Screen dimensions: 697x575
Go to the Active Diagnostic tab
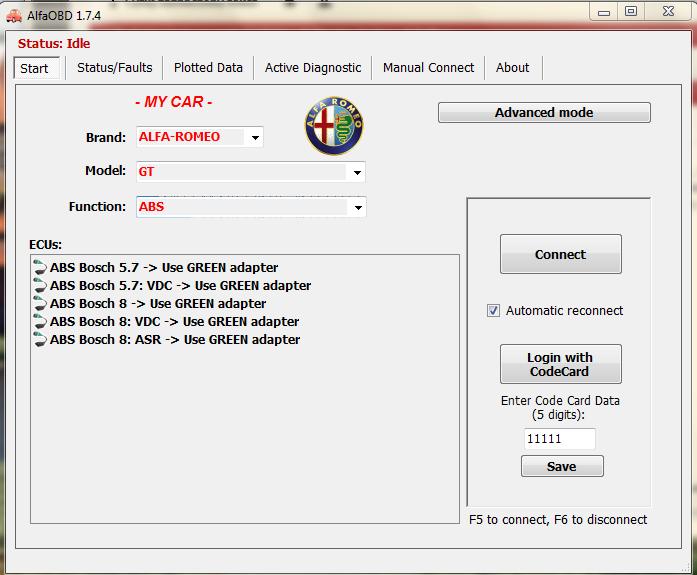coord(313,68)
